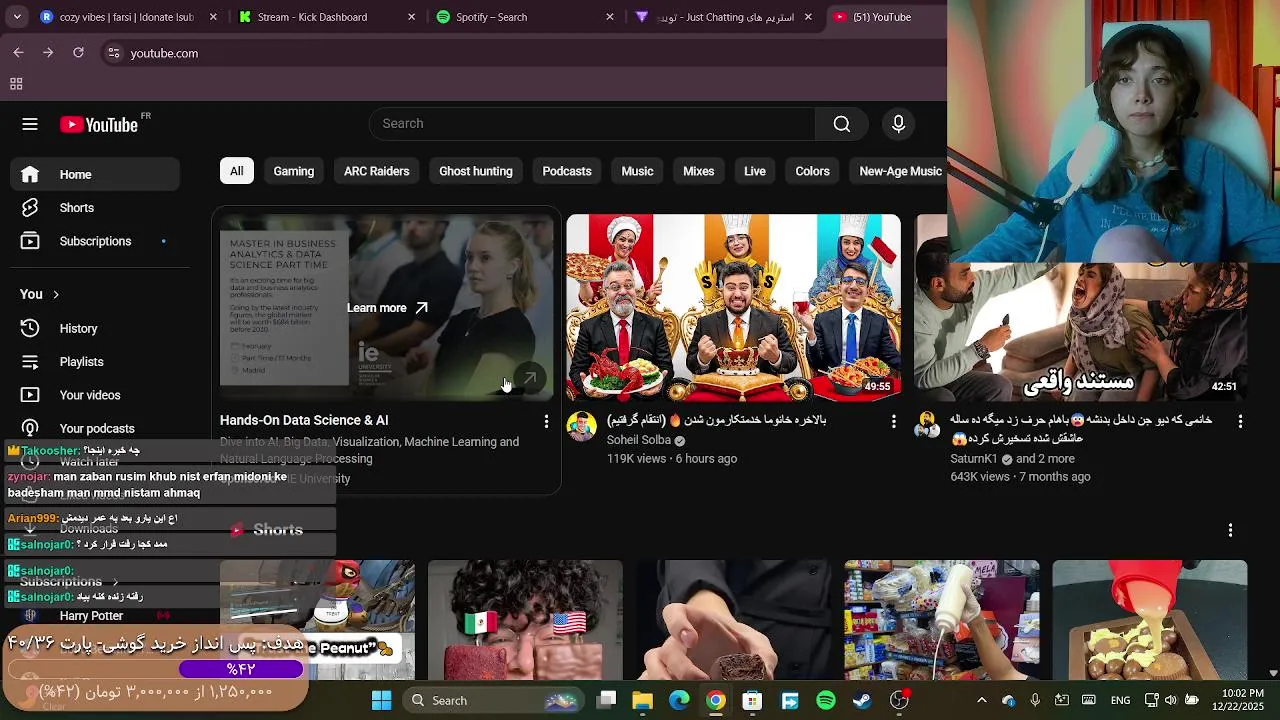The image size is (1280, 720).
Task: Click the browser forward arrow
Action: point(48,53)
